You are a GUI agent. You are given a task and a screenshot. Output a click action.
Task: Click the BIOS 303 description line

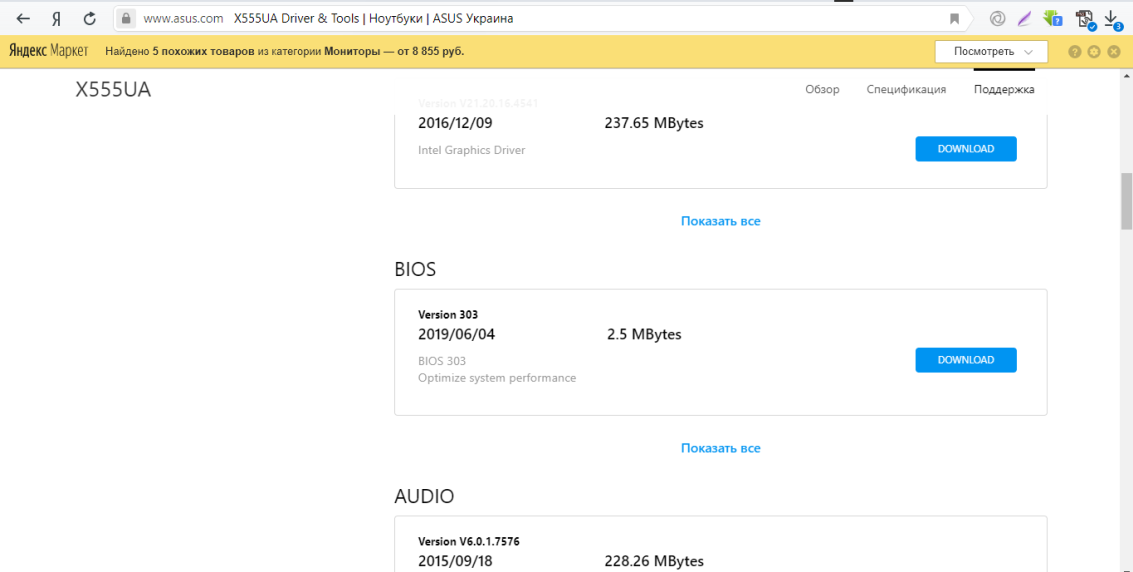coord(442,361)
